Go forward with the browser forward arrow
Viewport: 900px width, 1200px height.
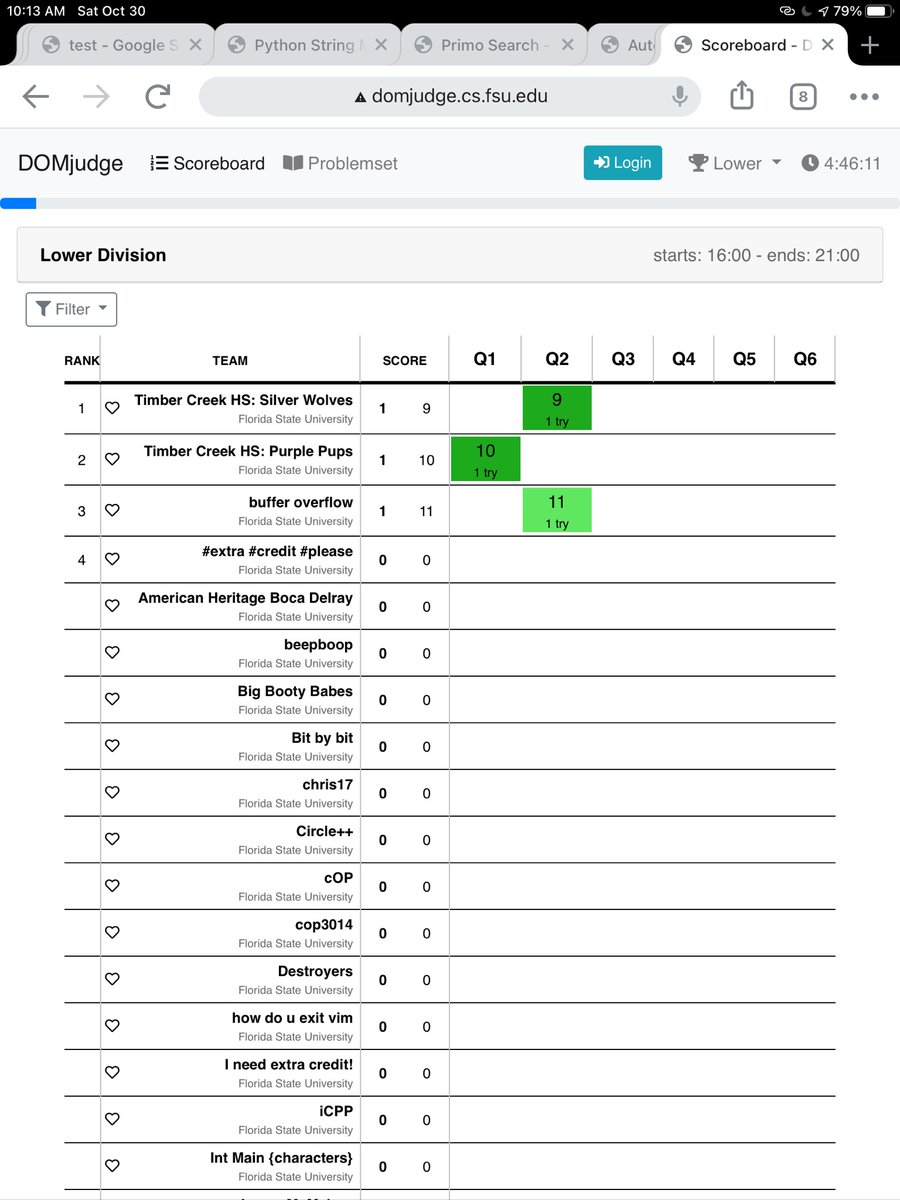pyautogui.click(x=96, y=97)
